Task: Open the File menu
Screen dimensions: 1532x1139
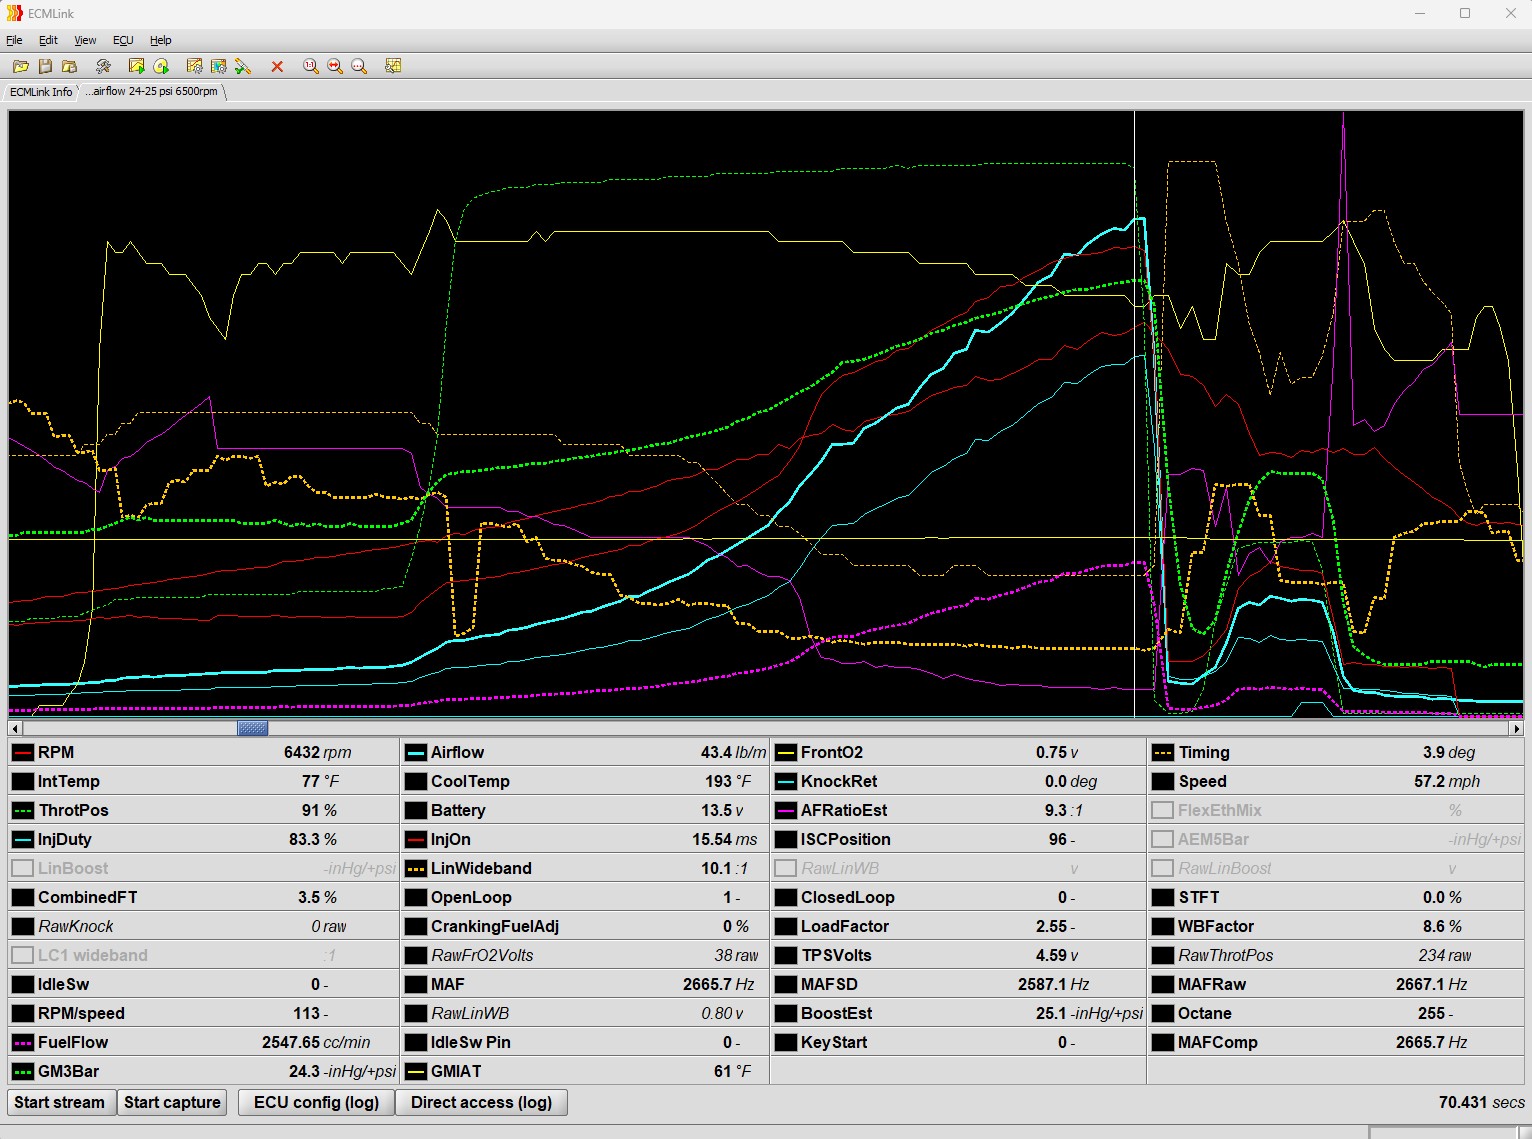Action: tap(14, 40)
